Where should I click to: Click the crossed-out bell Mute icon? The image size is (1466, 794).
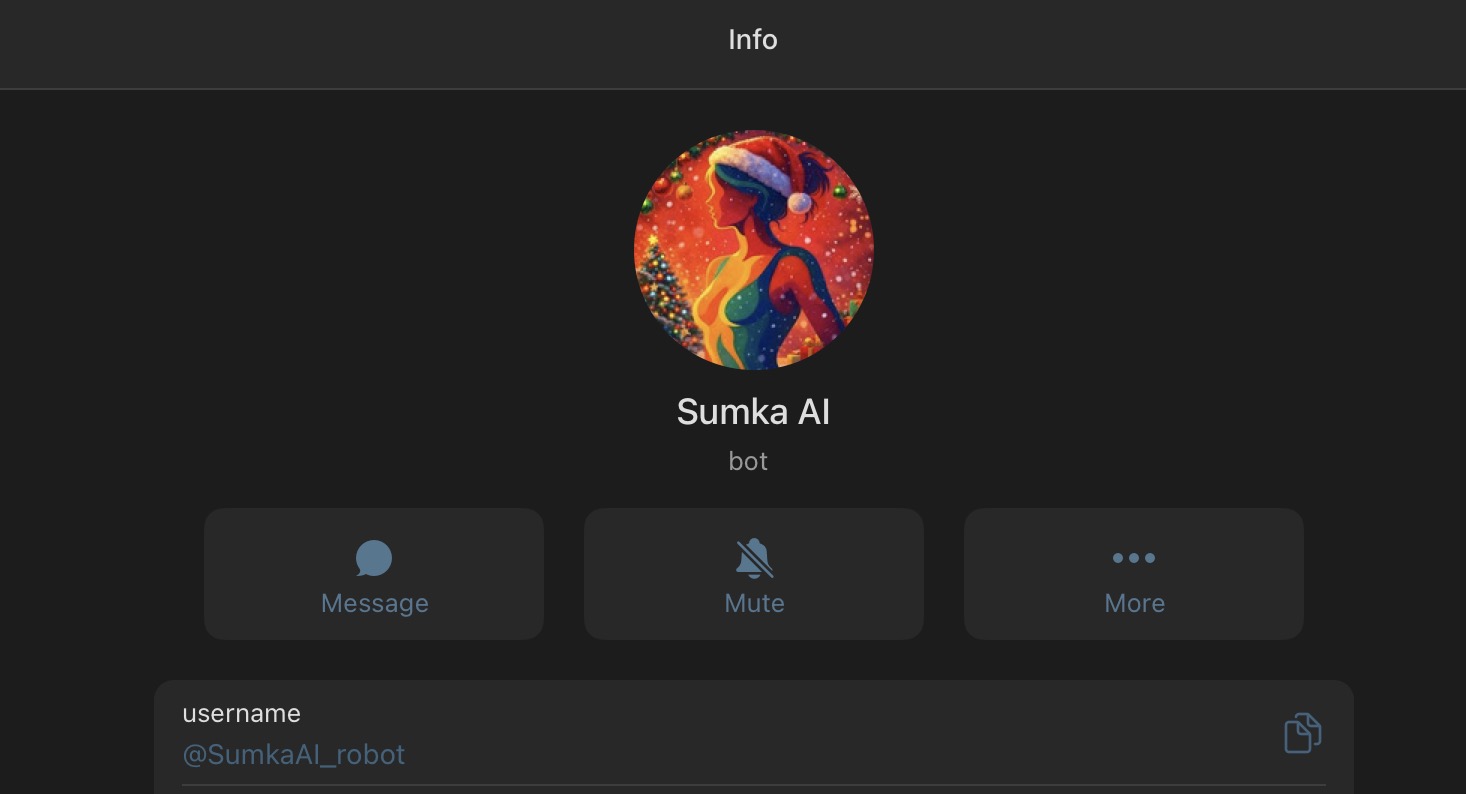click(754, 558)
